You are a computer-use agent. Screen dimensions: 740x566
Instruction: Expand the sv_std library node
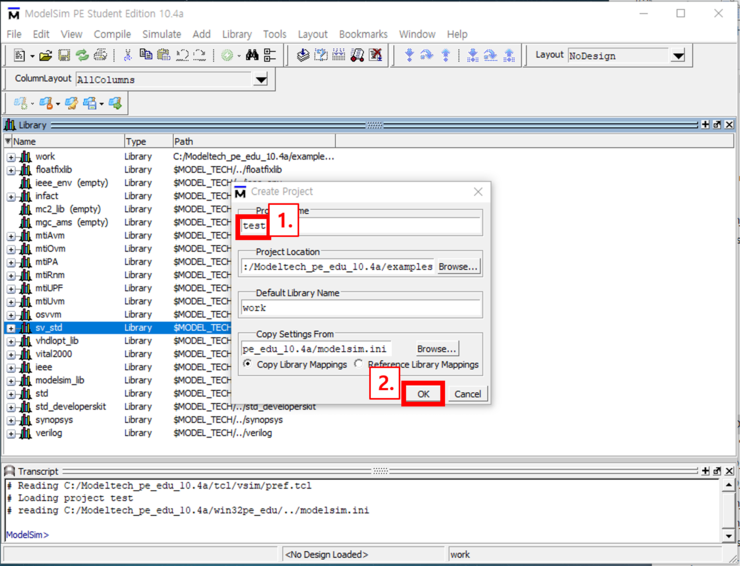click(x=11, y=328)
